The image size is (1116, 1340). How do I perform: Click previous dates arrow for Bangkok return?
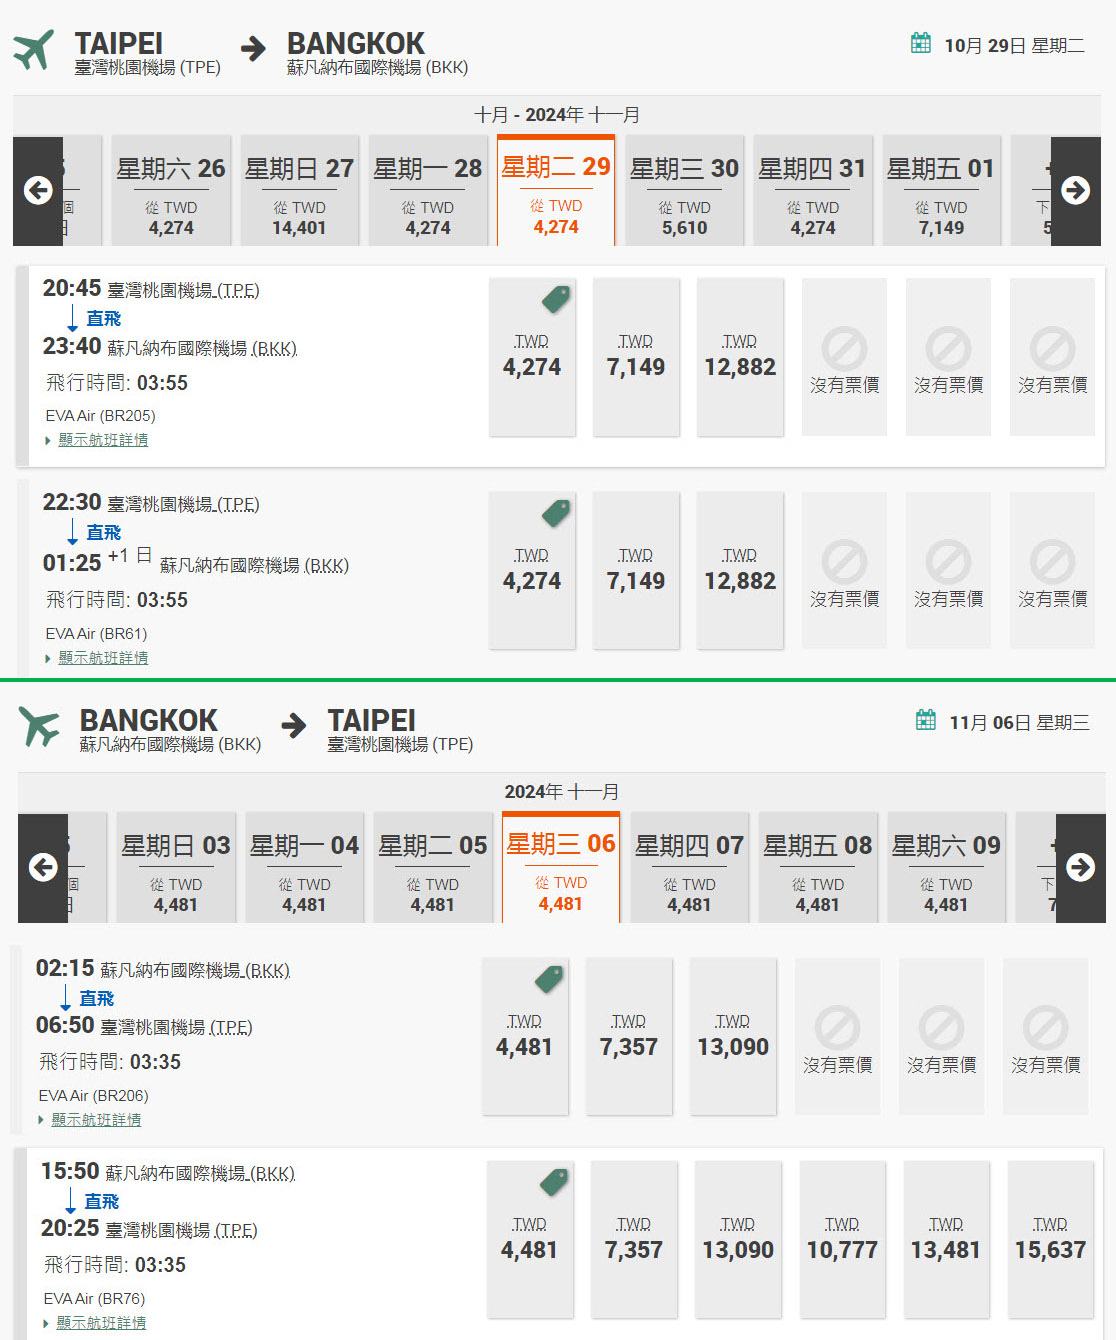pyautogui.click(x=43, y=868)
